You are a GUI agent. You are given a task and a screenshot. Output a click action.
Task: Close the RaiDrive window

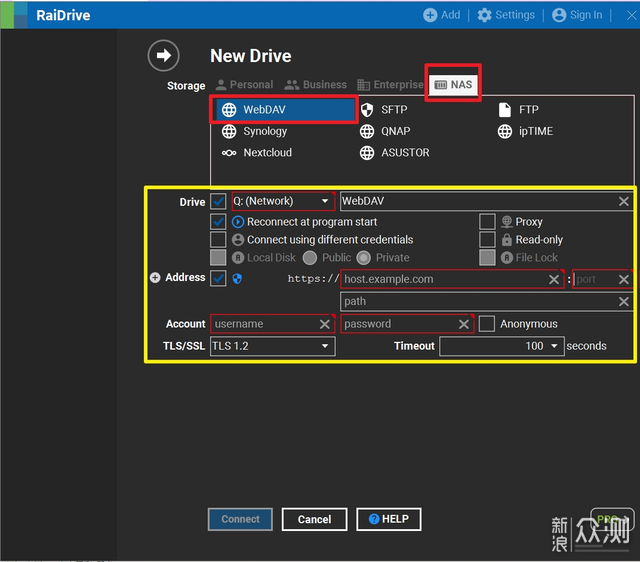[631, 15]
